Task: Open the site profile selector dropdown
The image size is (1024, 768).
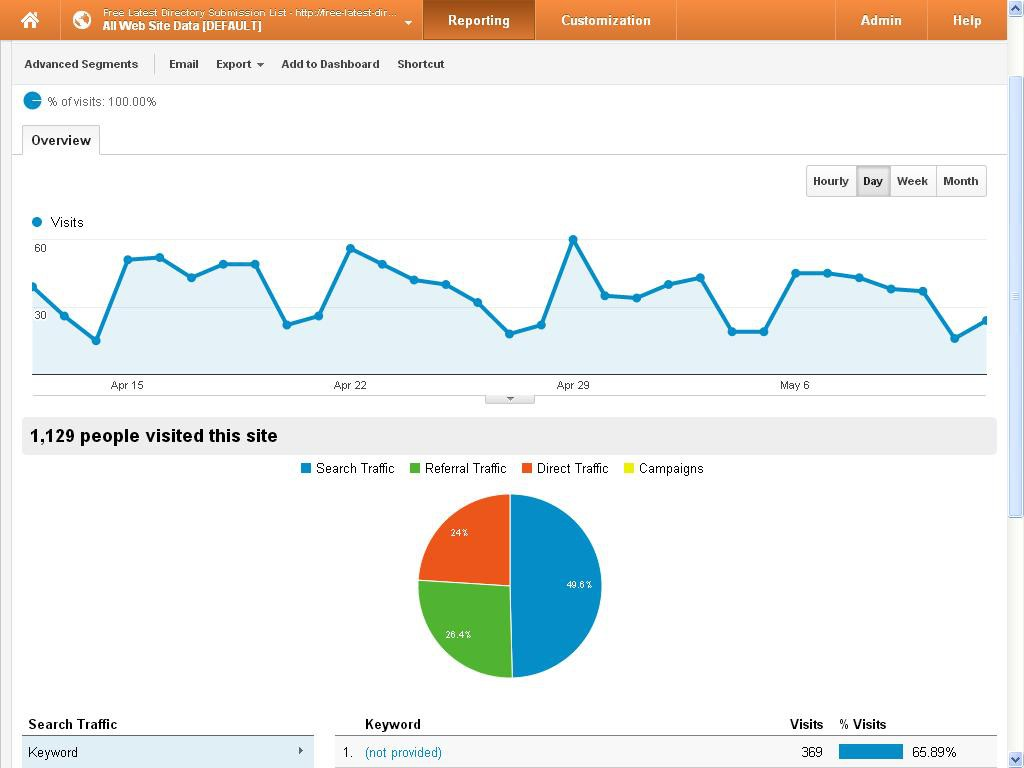Action: pyautogui.click(x=408, y=22)
